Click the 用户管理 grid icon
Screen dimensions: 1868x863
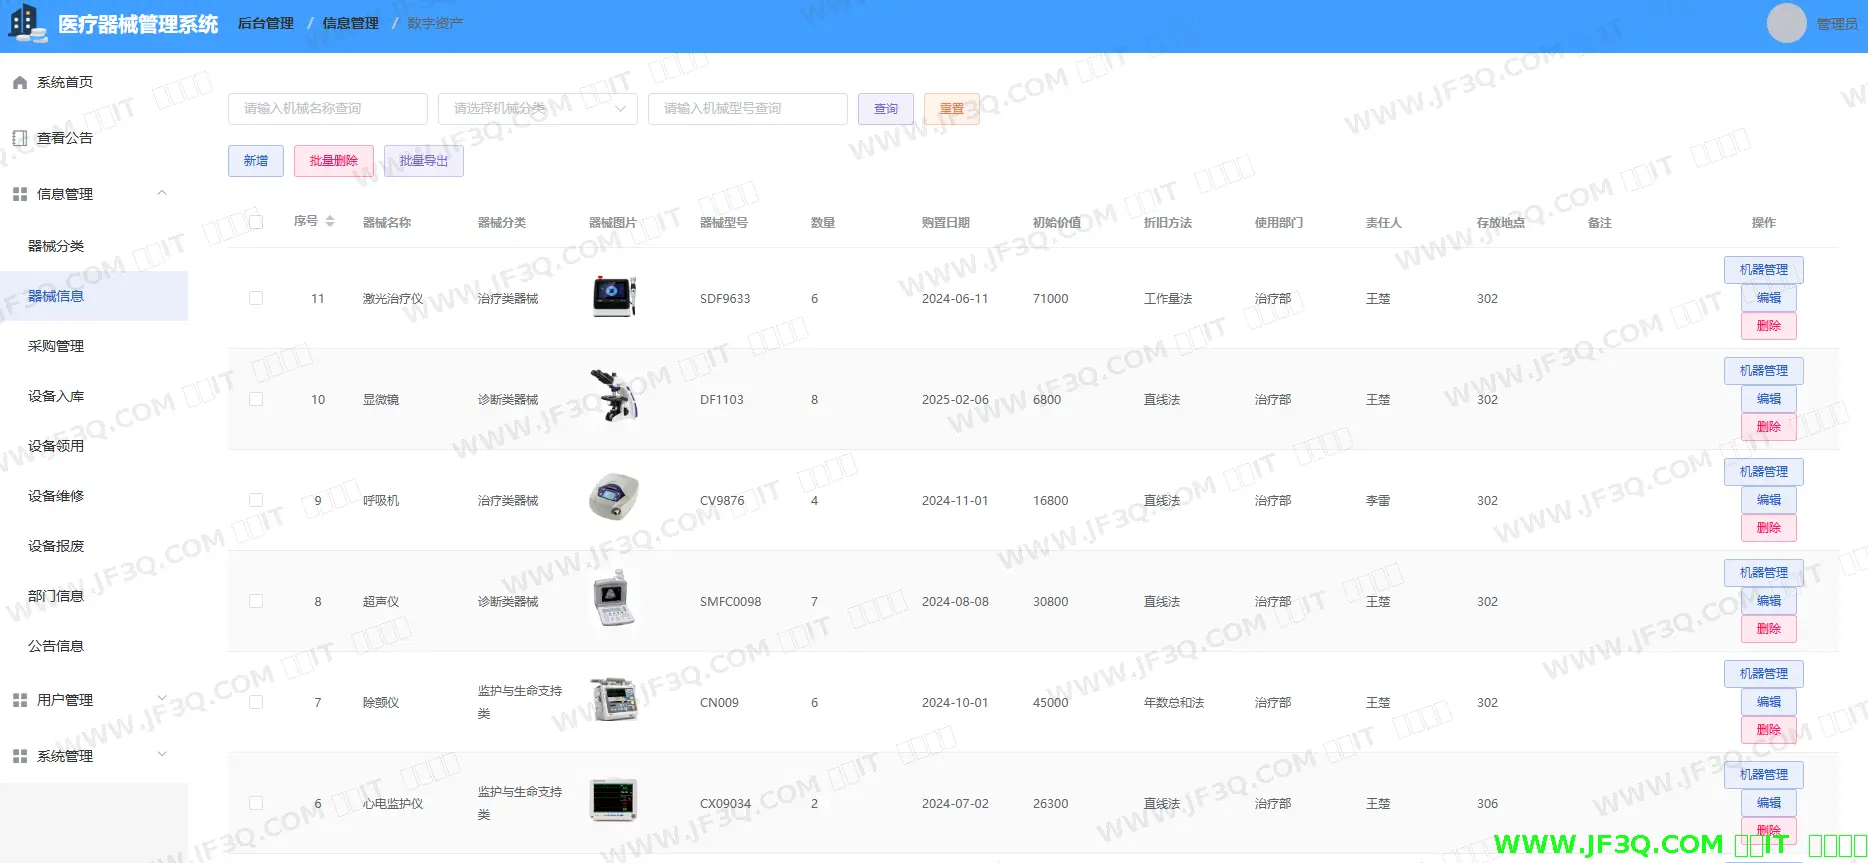(x=20, y=700)
